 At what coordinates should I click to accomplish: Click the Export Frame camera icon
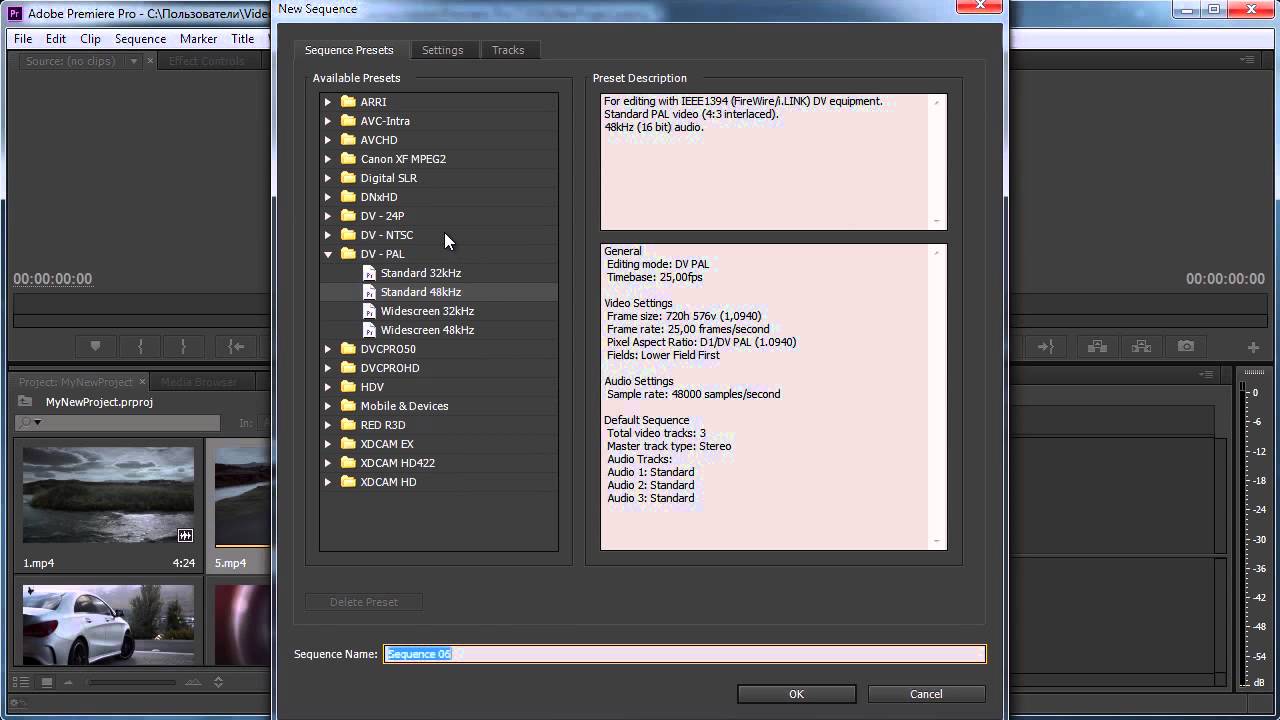(x=1185, y=346)
